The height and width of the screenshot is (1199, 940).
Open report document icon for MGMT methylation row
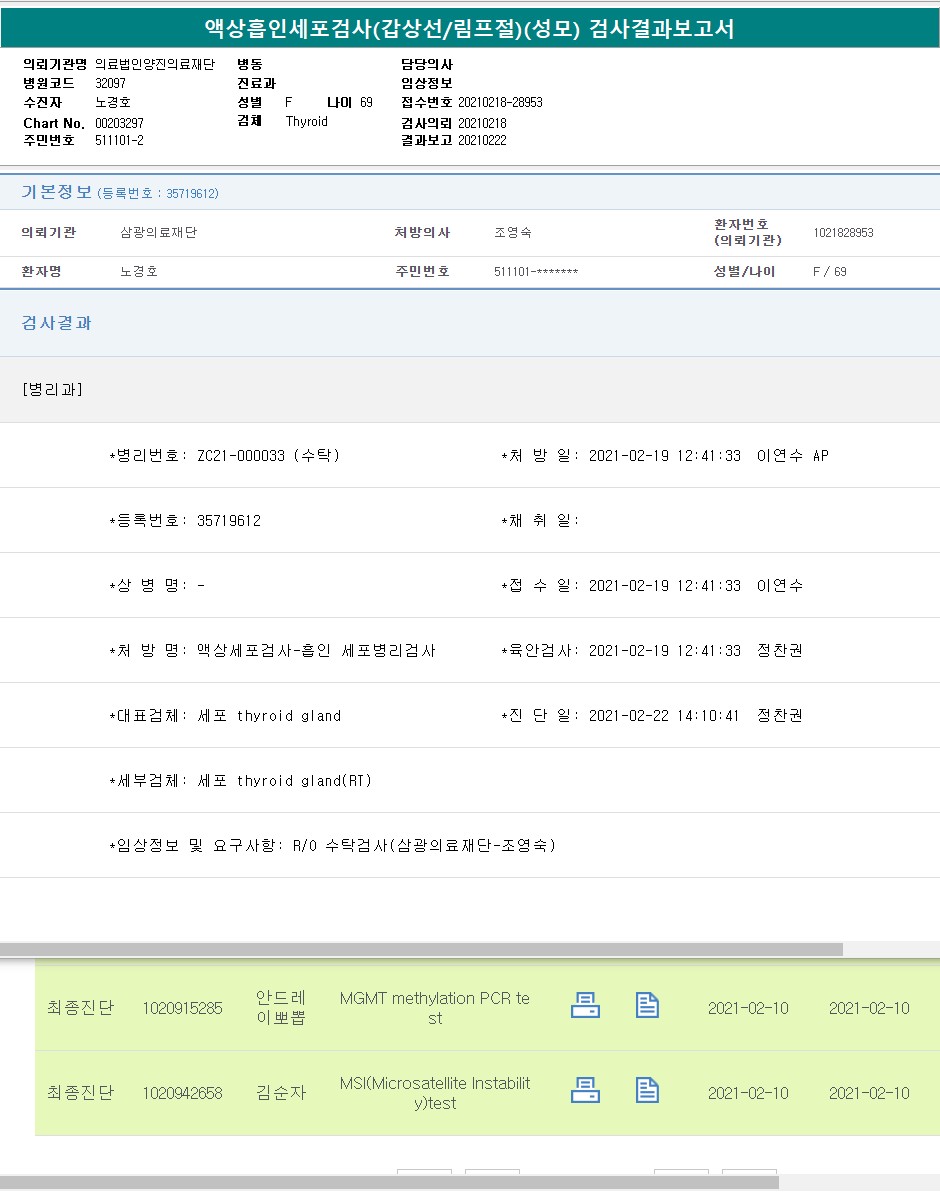[x=647, y=1005]
